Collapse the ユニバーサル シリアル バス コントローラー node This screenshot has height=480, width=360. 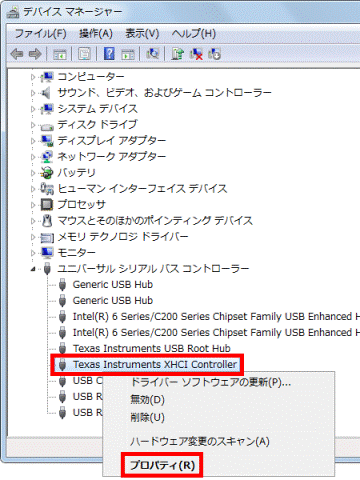click(x=33, y=269)
